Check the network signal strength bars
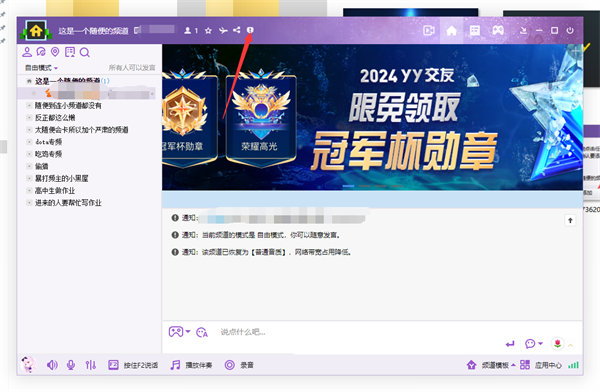This screenshot has height=392, width=600. click(573, 365)
